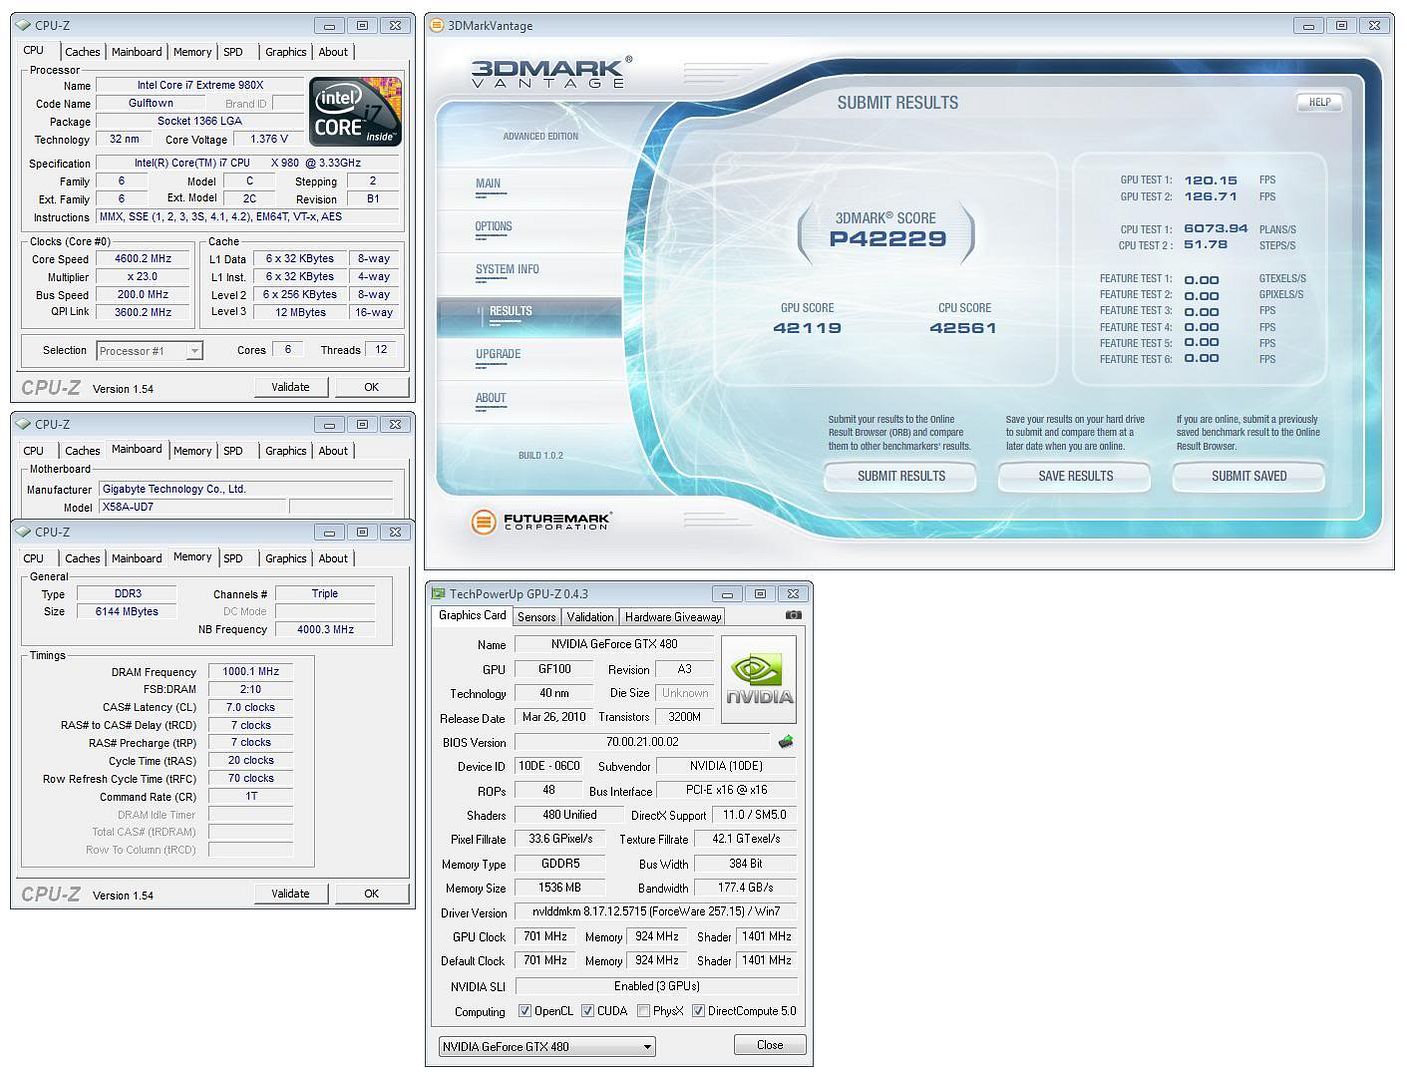
Task: Click the SAVE RESULTS button
Action: pos(1075,477)
